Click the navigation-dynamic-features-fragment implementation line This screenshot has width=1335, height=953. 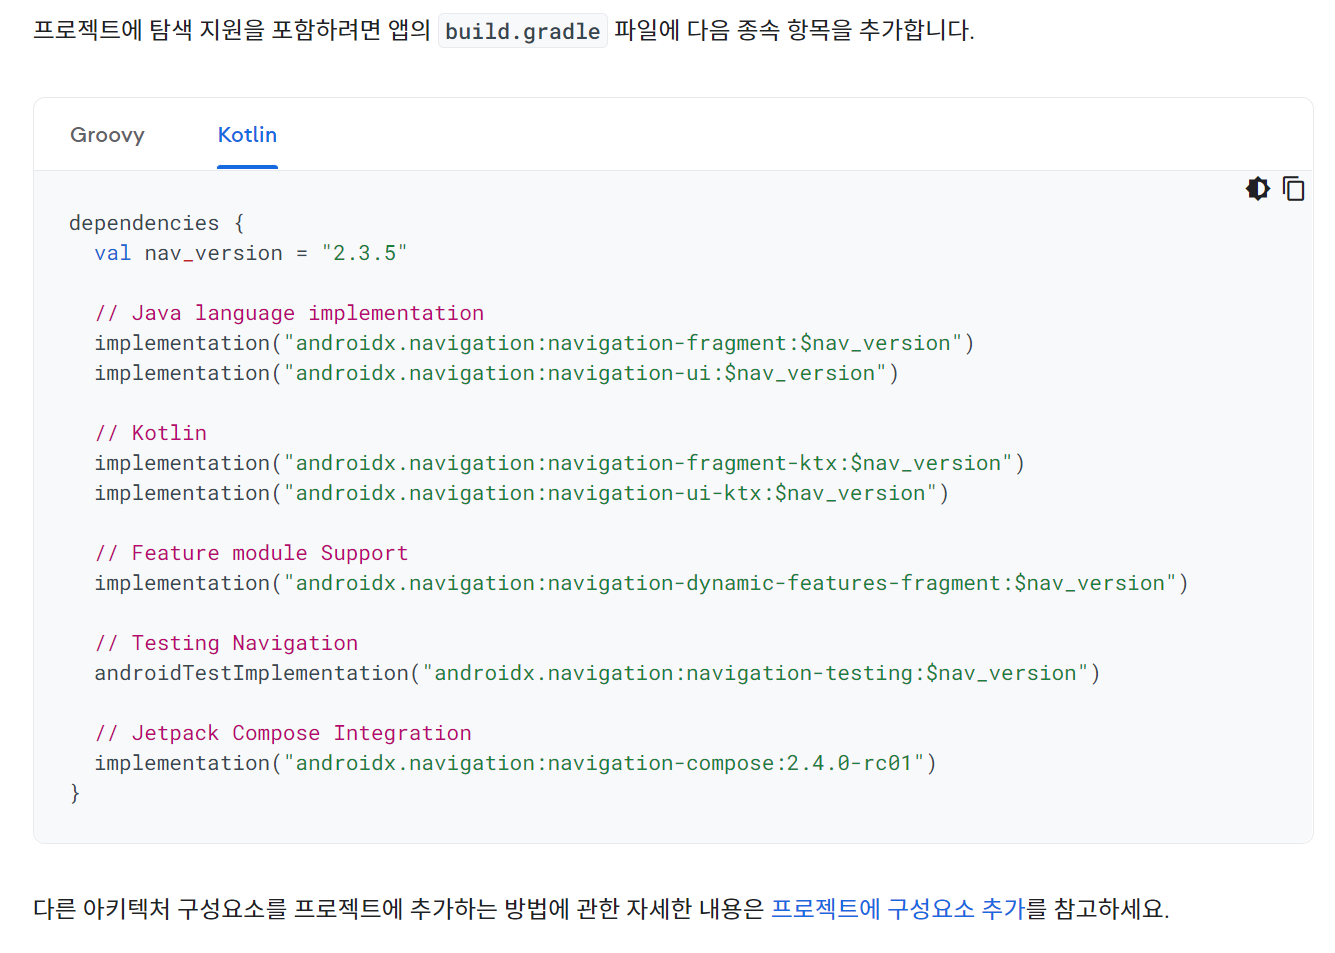[642, 583]
